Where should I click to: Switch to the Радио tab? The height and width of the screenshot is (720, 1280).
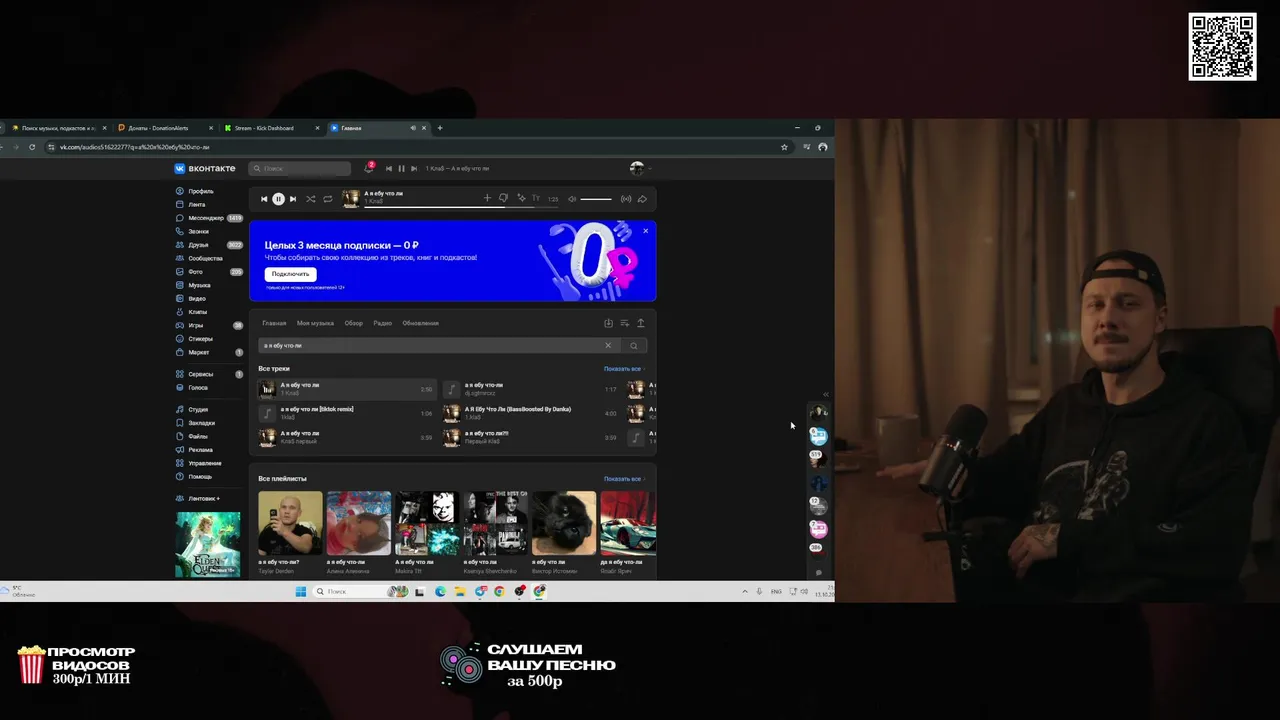click(x=382, y=323)
